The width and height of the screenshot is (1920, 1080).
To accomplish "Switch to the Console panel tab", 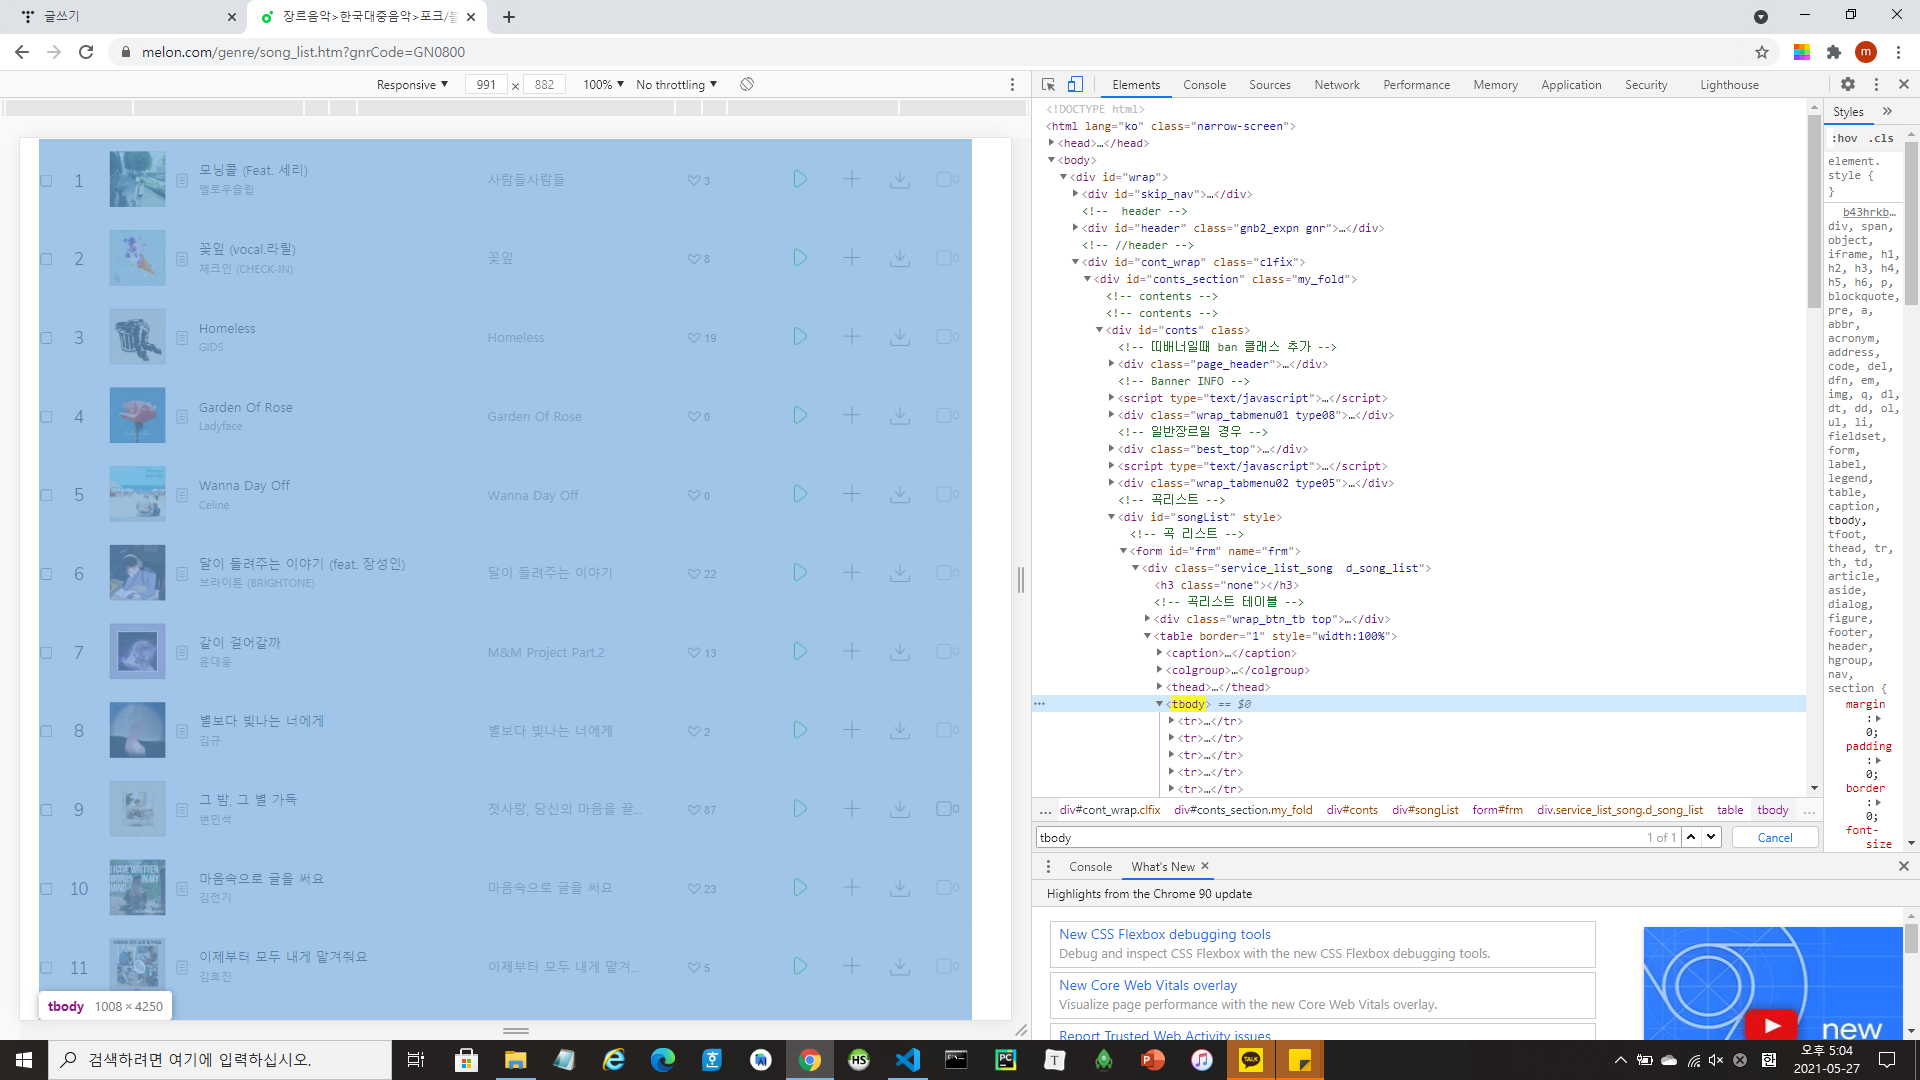I will [x=1204, y=85].
